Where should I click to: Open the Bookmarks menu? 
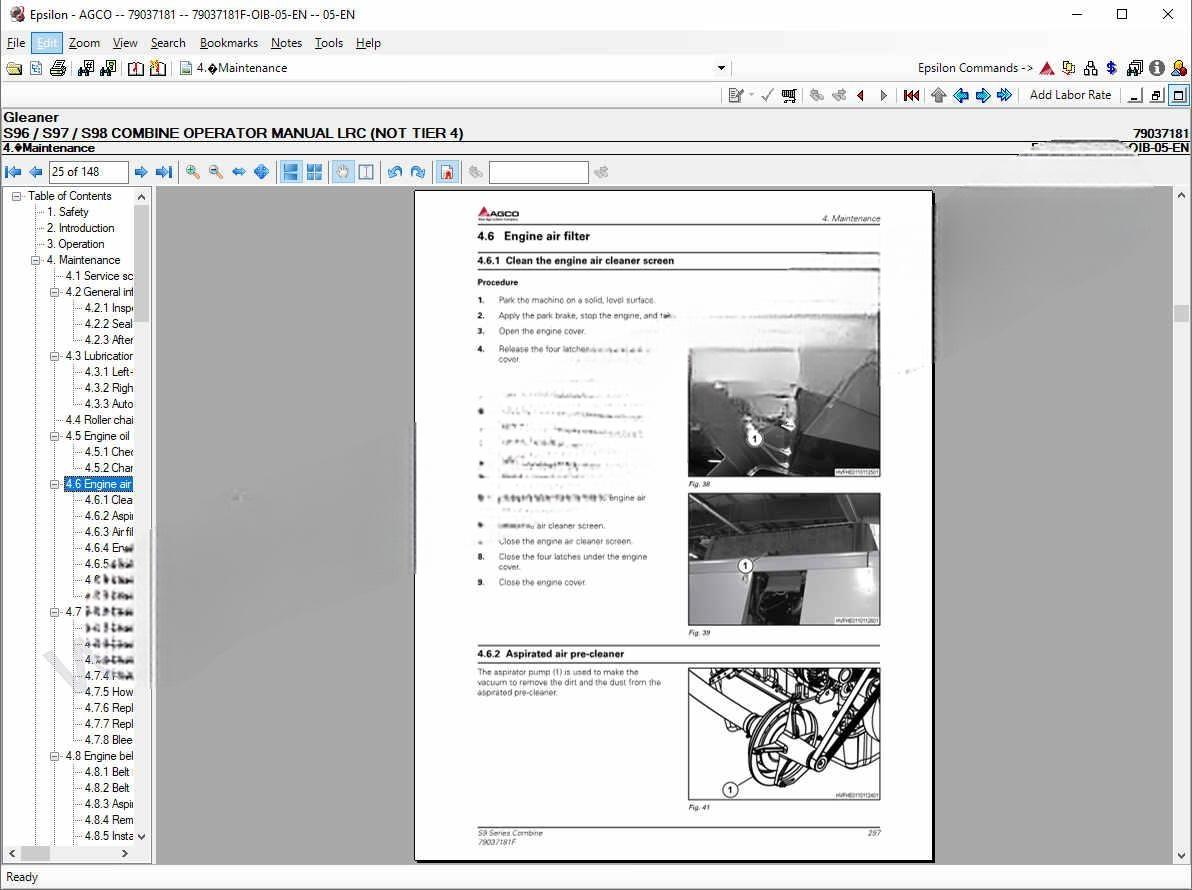(x=228, y=43)
